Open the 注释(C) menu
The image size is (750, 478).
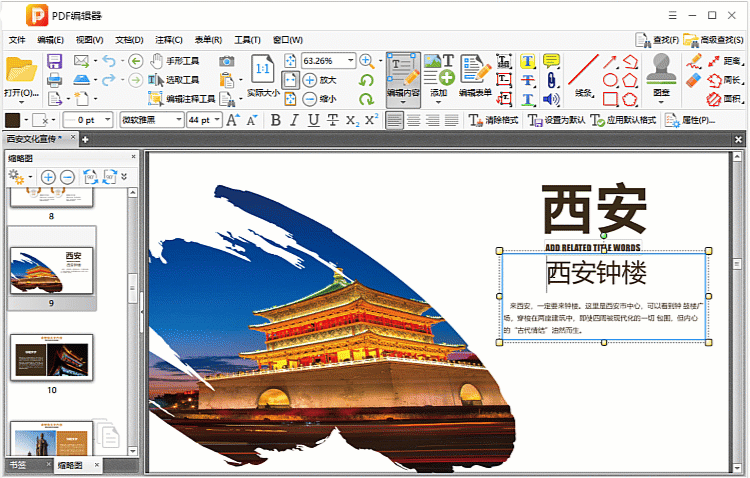[x=169, y=40]
